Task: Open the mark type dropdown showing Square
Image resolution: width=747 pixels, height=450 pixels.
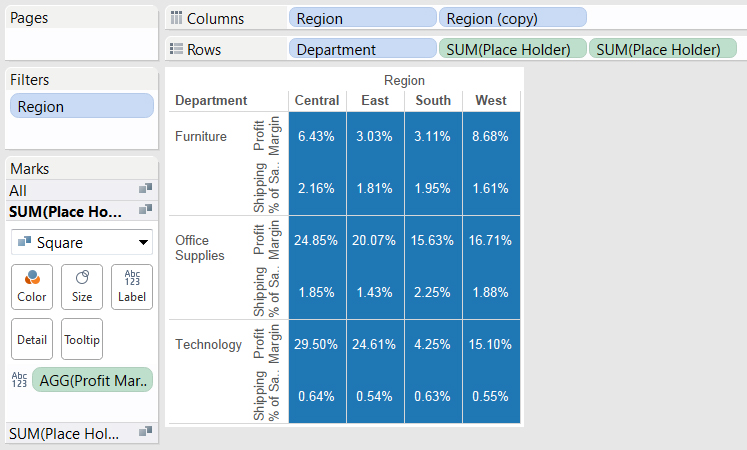Action: (82, 242)
